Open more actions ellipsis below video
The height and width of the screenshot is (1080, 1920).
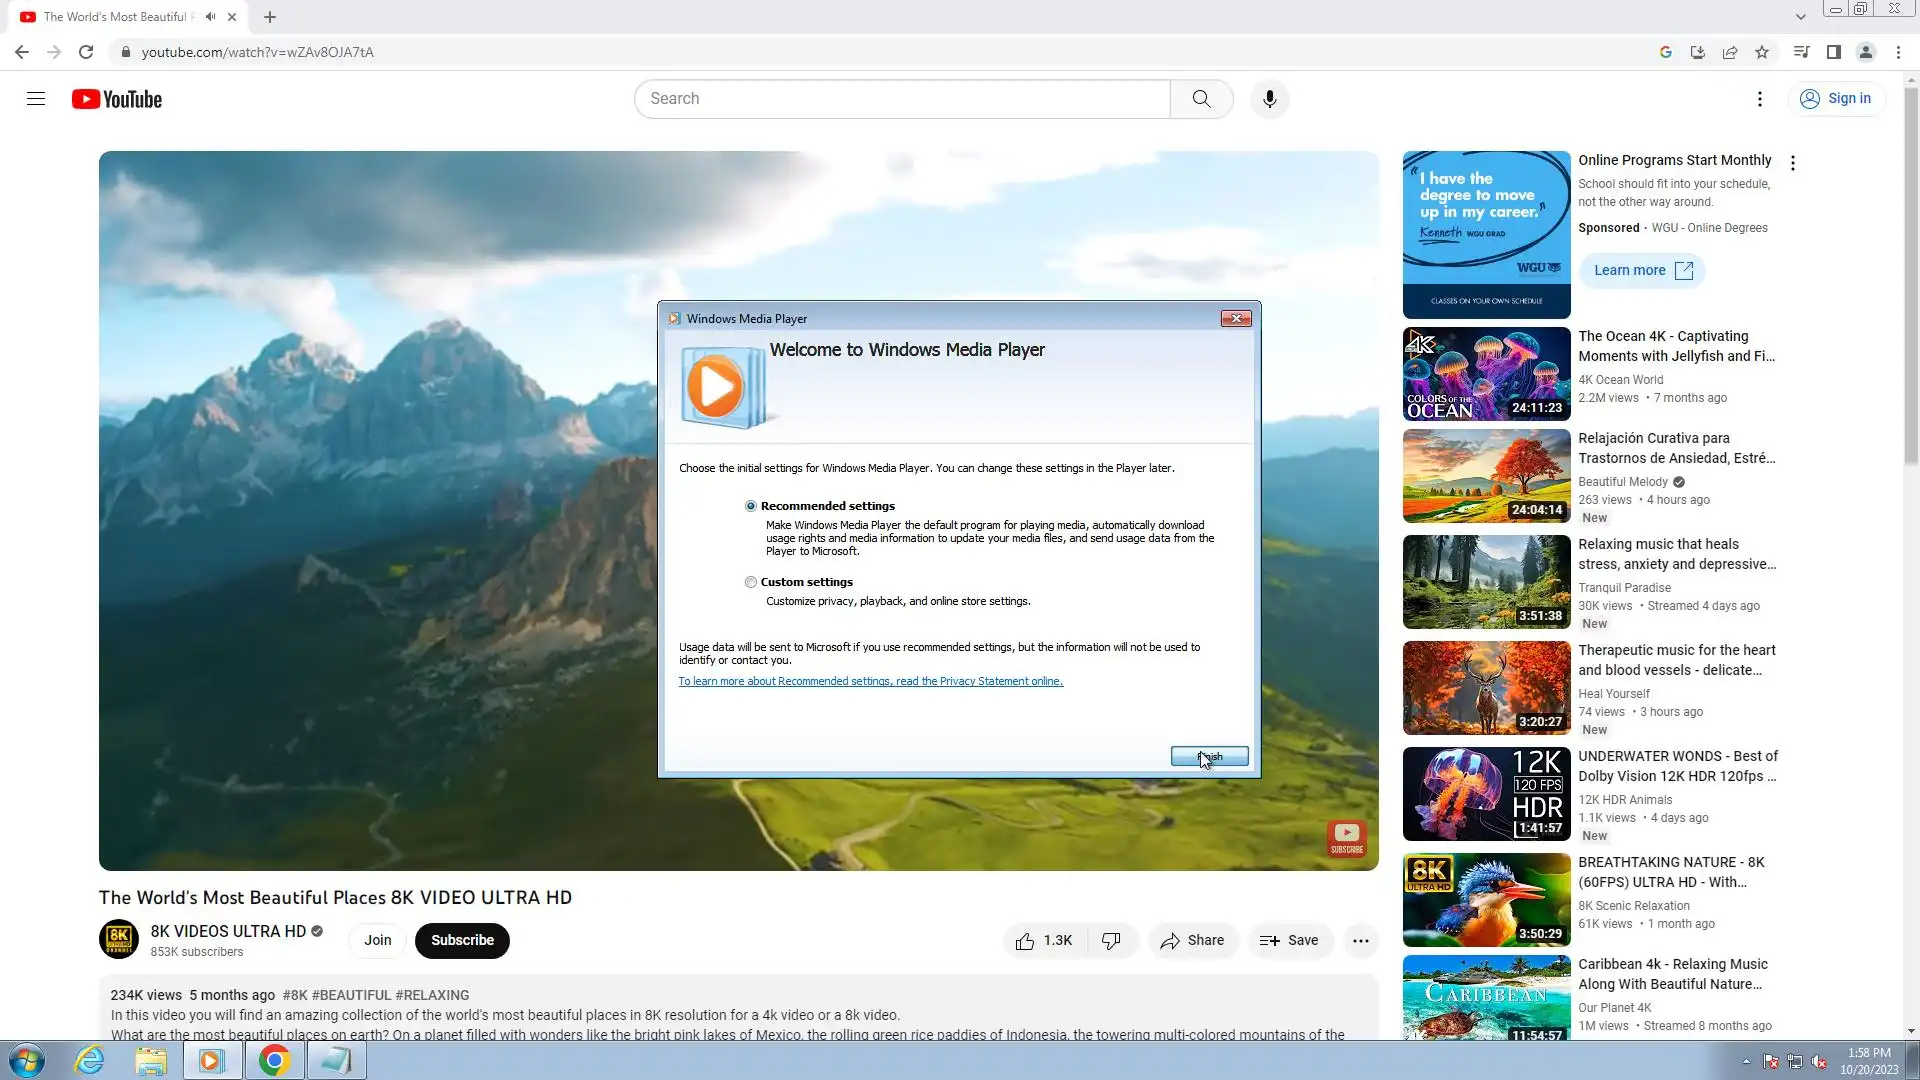coord(1360,940)
